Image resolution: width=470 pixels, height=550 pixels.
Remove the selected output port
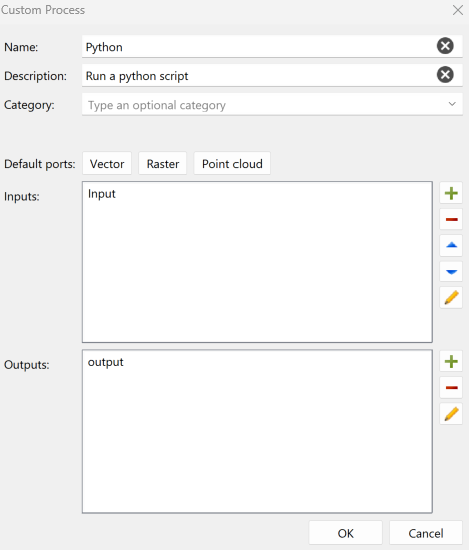(x=451, y=388)
